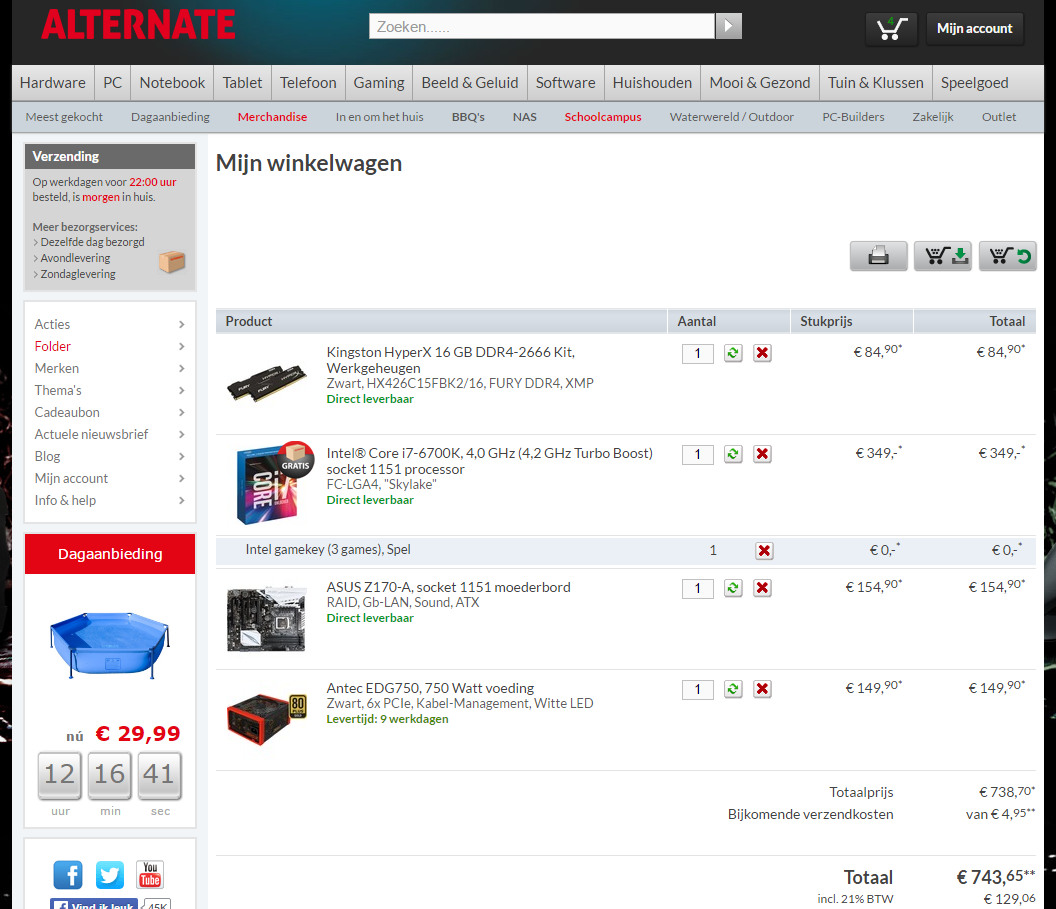Click the search submit arrow button
The height and width of the screenshot is (909, 1056).
(728, 26)
